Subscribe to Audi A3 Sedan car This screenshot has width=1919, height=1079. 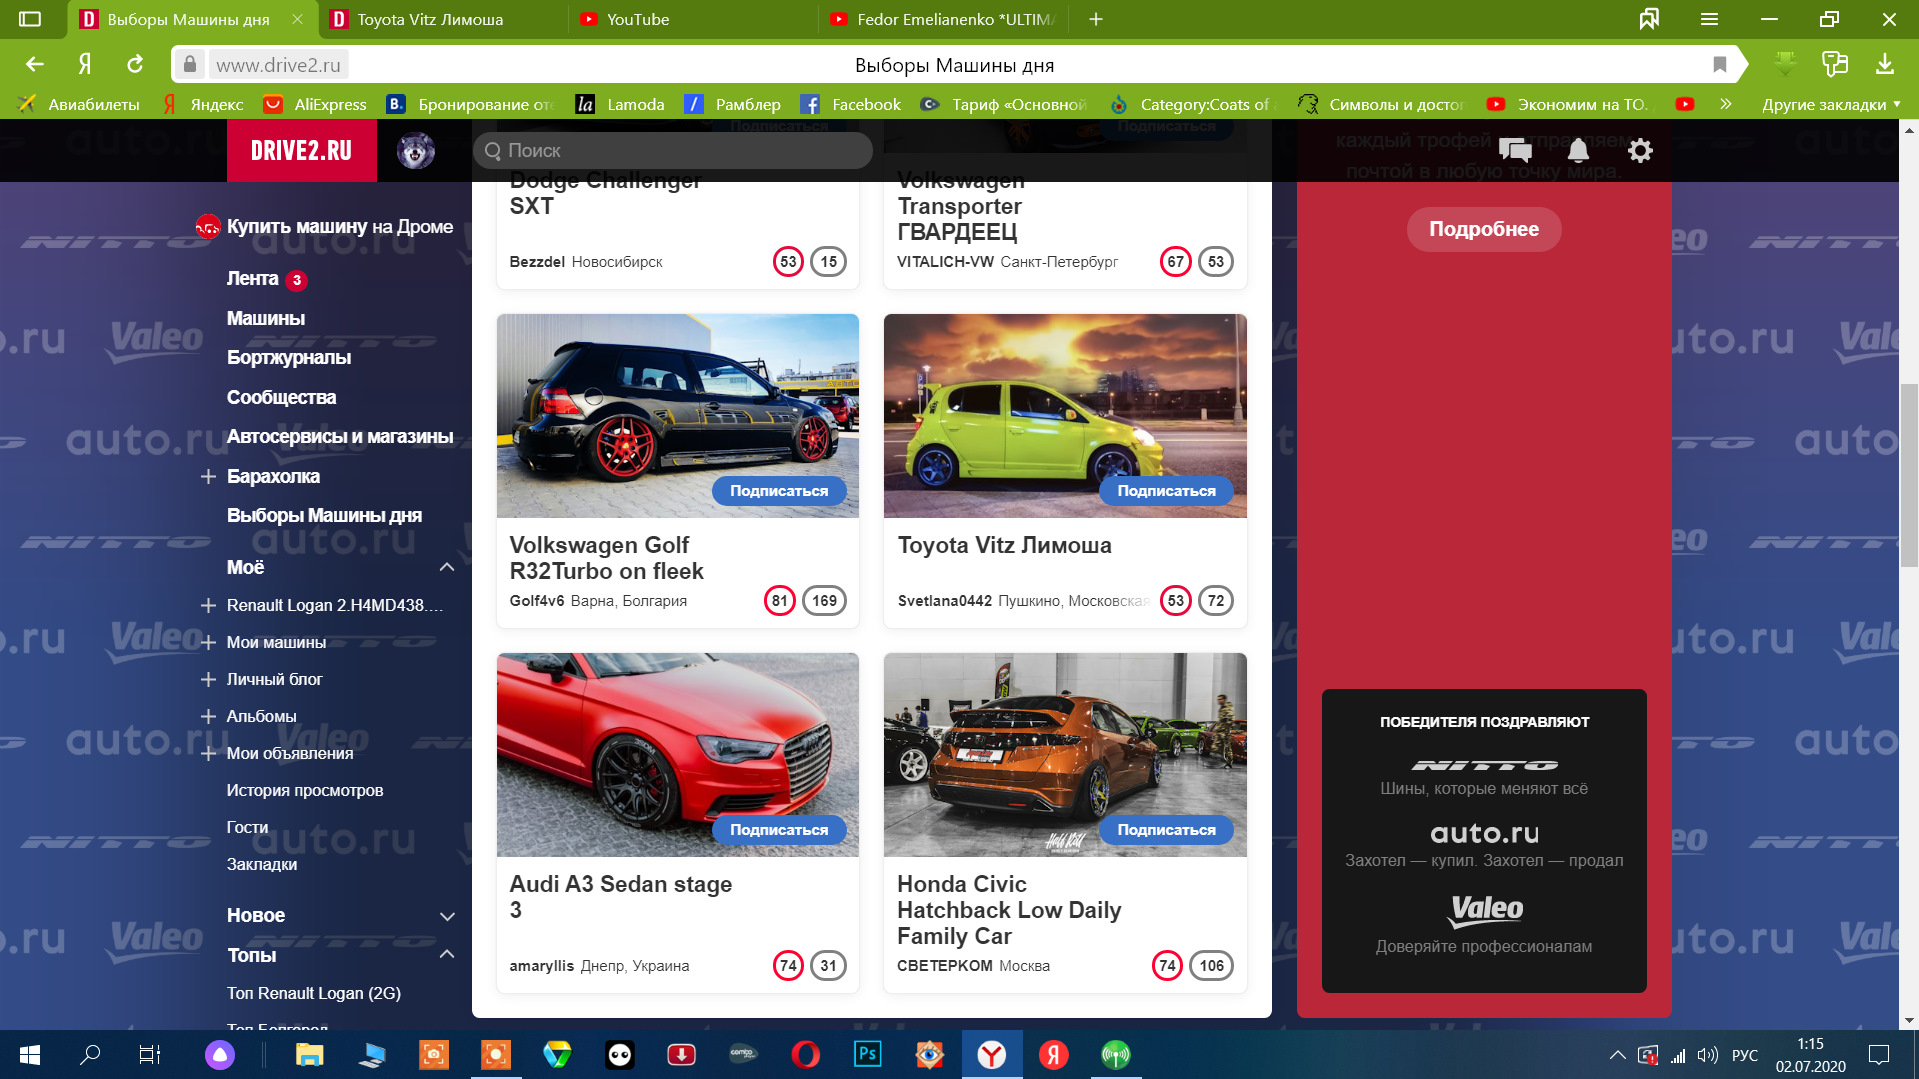pyautogui.click(x=779, y=830)
